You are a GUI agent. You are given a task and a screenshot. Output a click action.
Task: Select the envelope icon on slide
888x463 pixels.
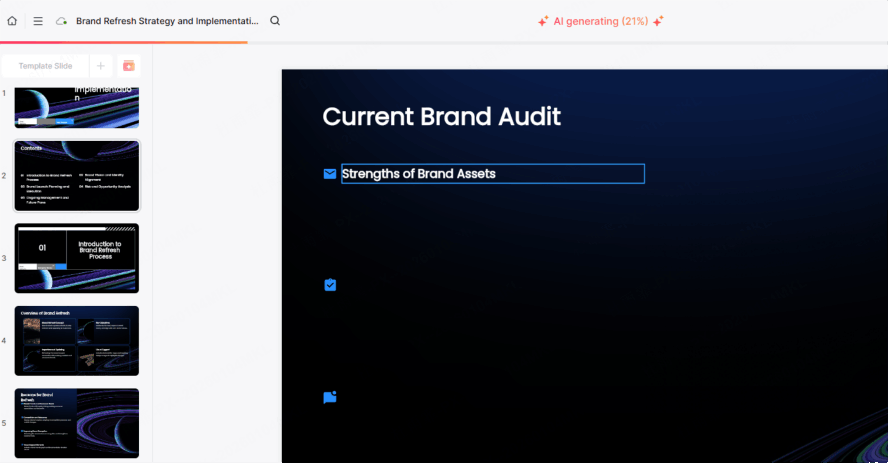(330, 174)
